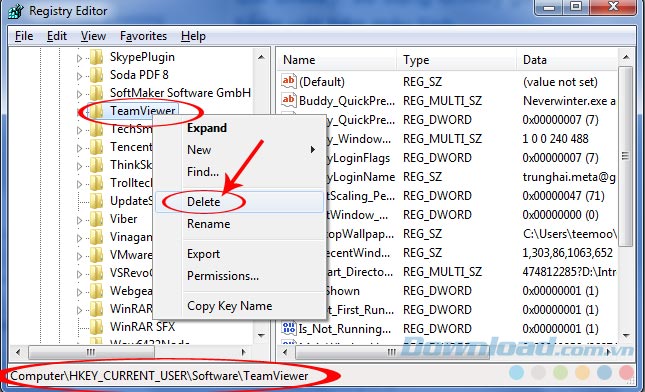The width and height of the screenshot is (645, 392).
Task: Expand the ThinkSk key
Action: click(x=79, y=166)
